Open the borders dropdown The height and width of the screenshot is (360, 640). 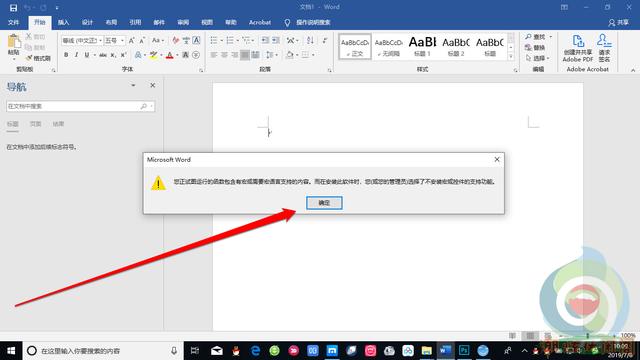click(313, 55)
